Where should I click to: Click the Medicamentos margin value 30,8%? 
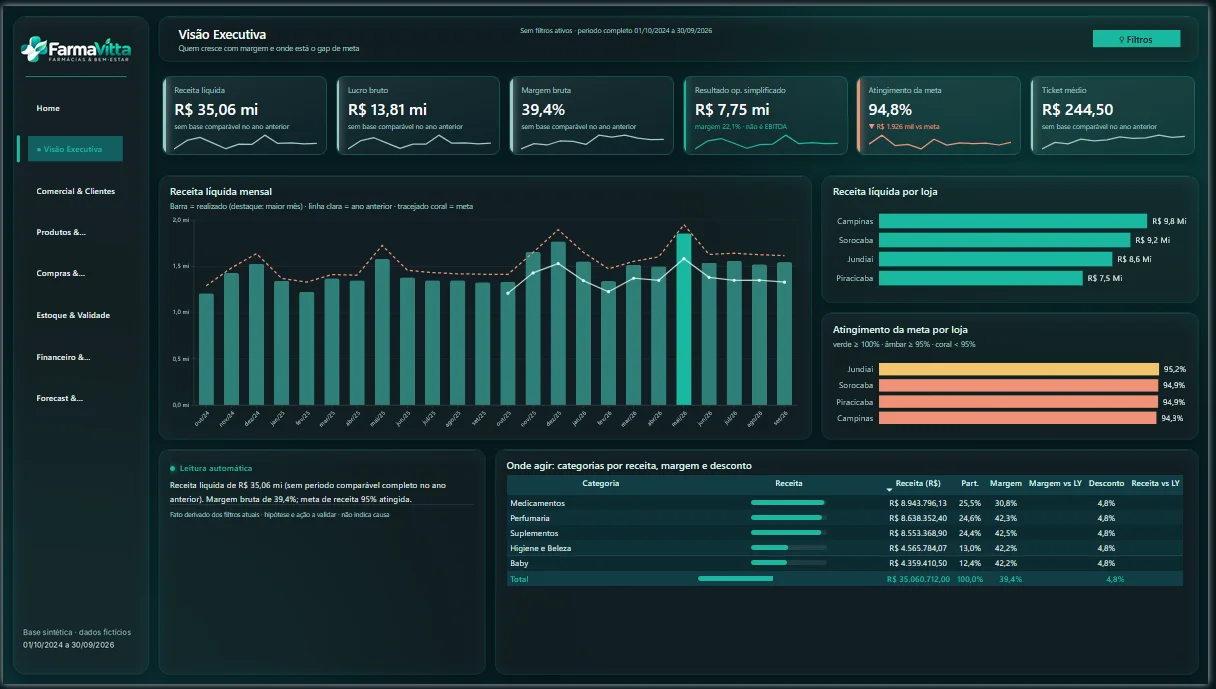click(x=1005, y=503)
